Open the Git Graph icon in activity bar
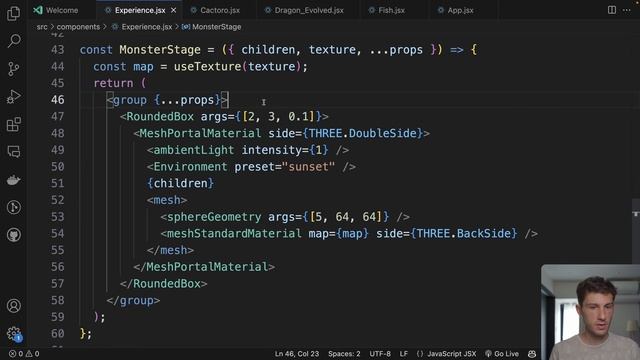Image resolution: width=640 pixels, height=360 pixels. pos(13,207)
